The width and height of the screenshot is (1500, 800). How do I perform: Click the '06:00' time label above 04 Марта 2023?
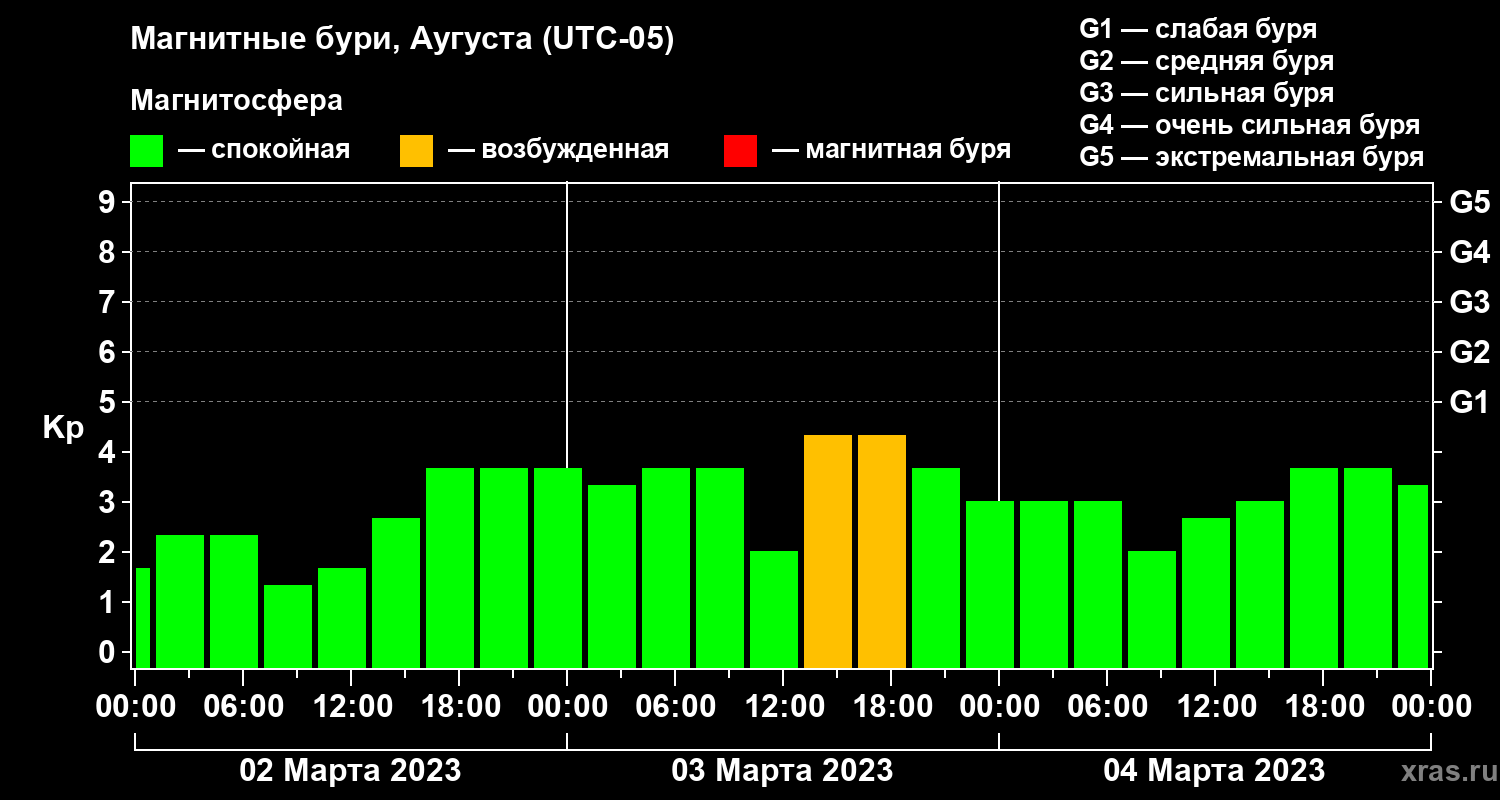pos(1107,707)
